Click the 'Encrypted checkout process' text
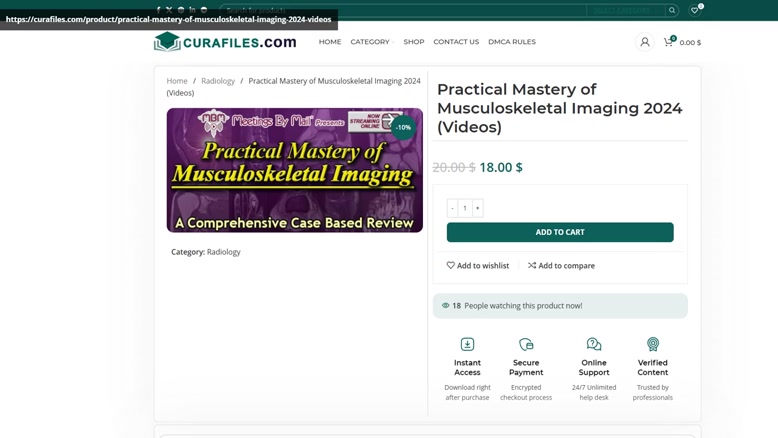Screen dimensions: 778x438 coord(526,392)
